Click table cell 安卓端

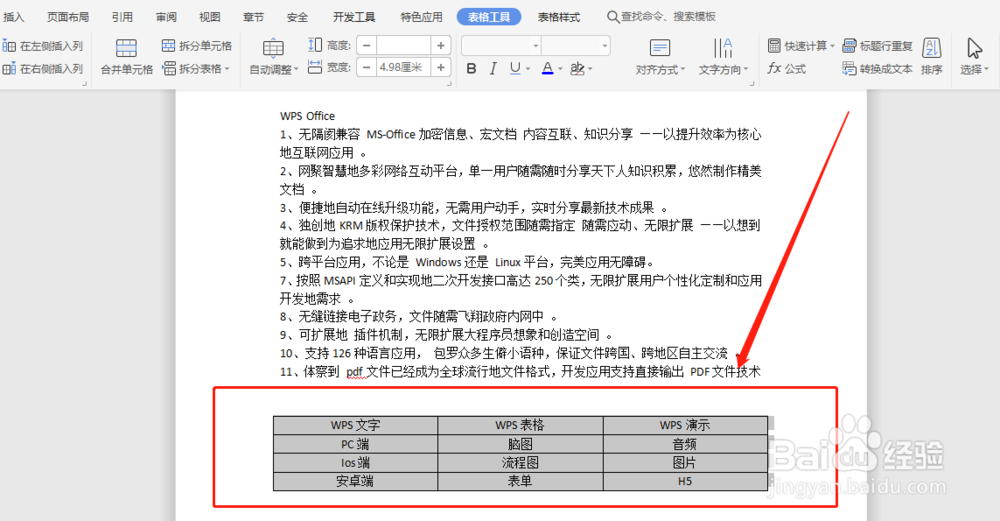[x=355, y=481]
